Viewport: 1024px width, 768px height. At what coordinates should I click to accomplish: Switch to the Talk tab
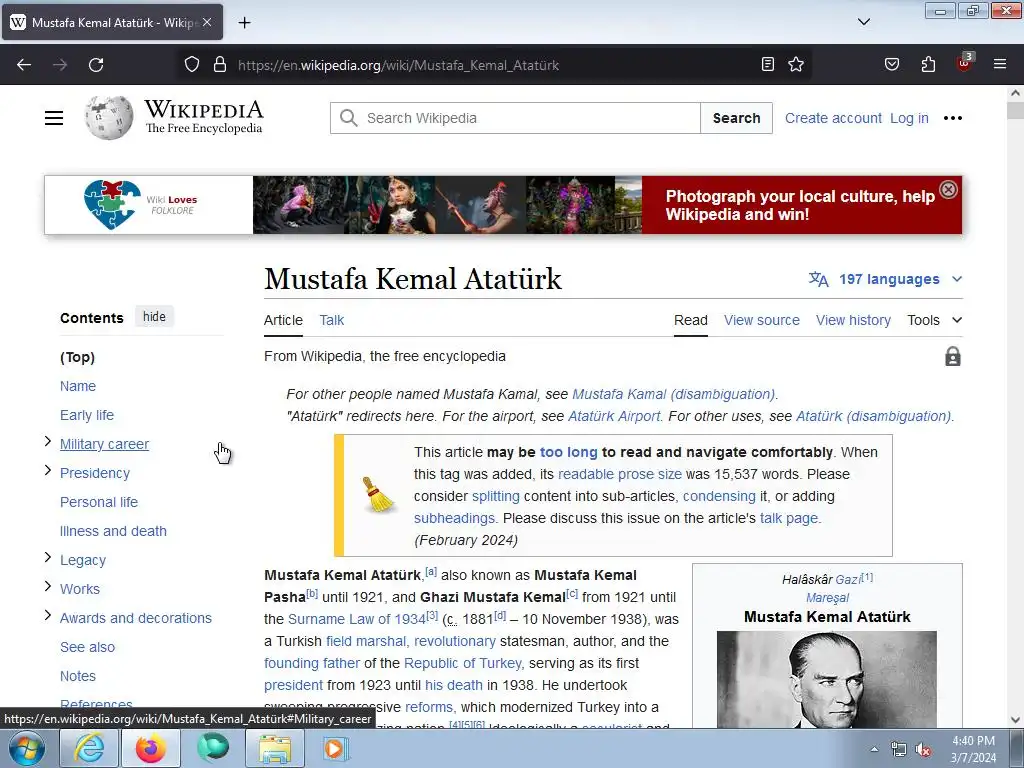click(332, 320)
